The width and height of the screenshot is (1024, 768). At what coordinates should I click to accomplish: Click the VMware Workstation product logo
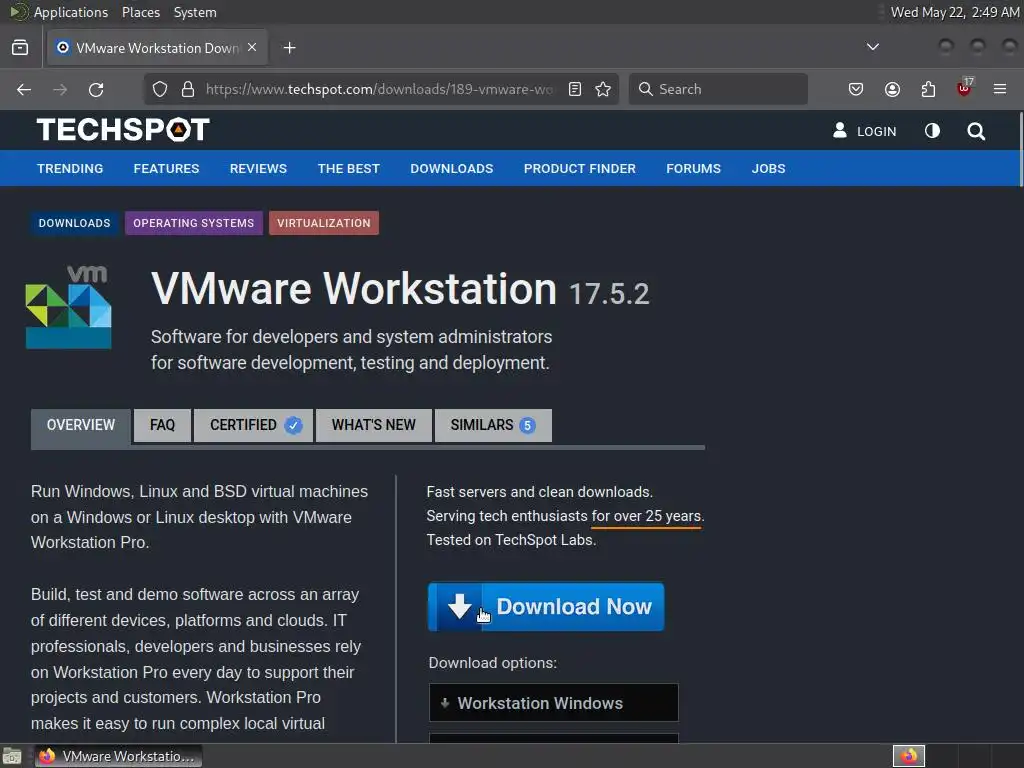click(x=69, y=306)
